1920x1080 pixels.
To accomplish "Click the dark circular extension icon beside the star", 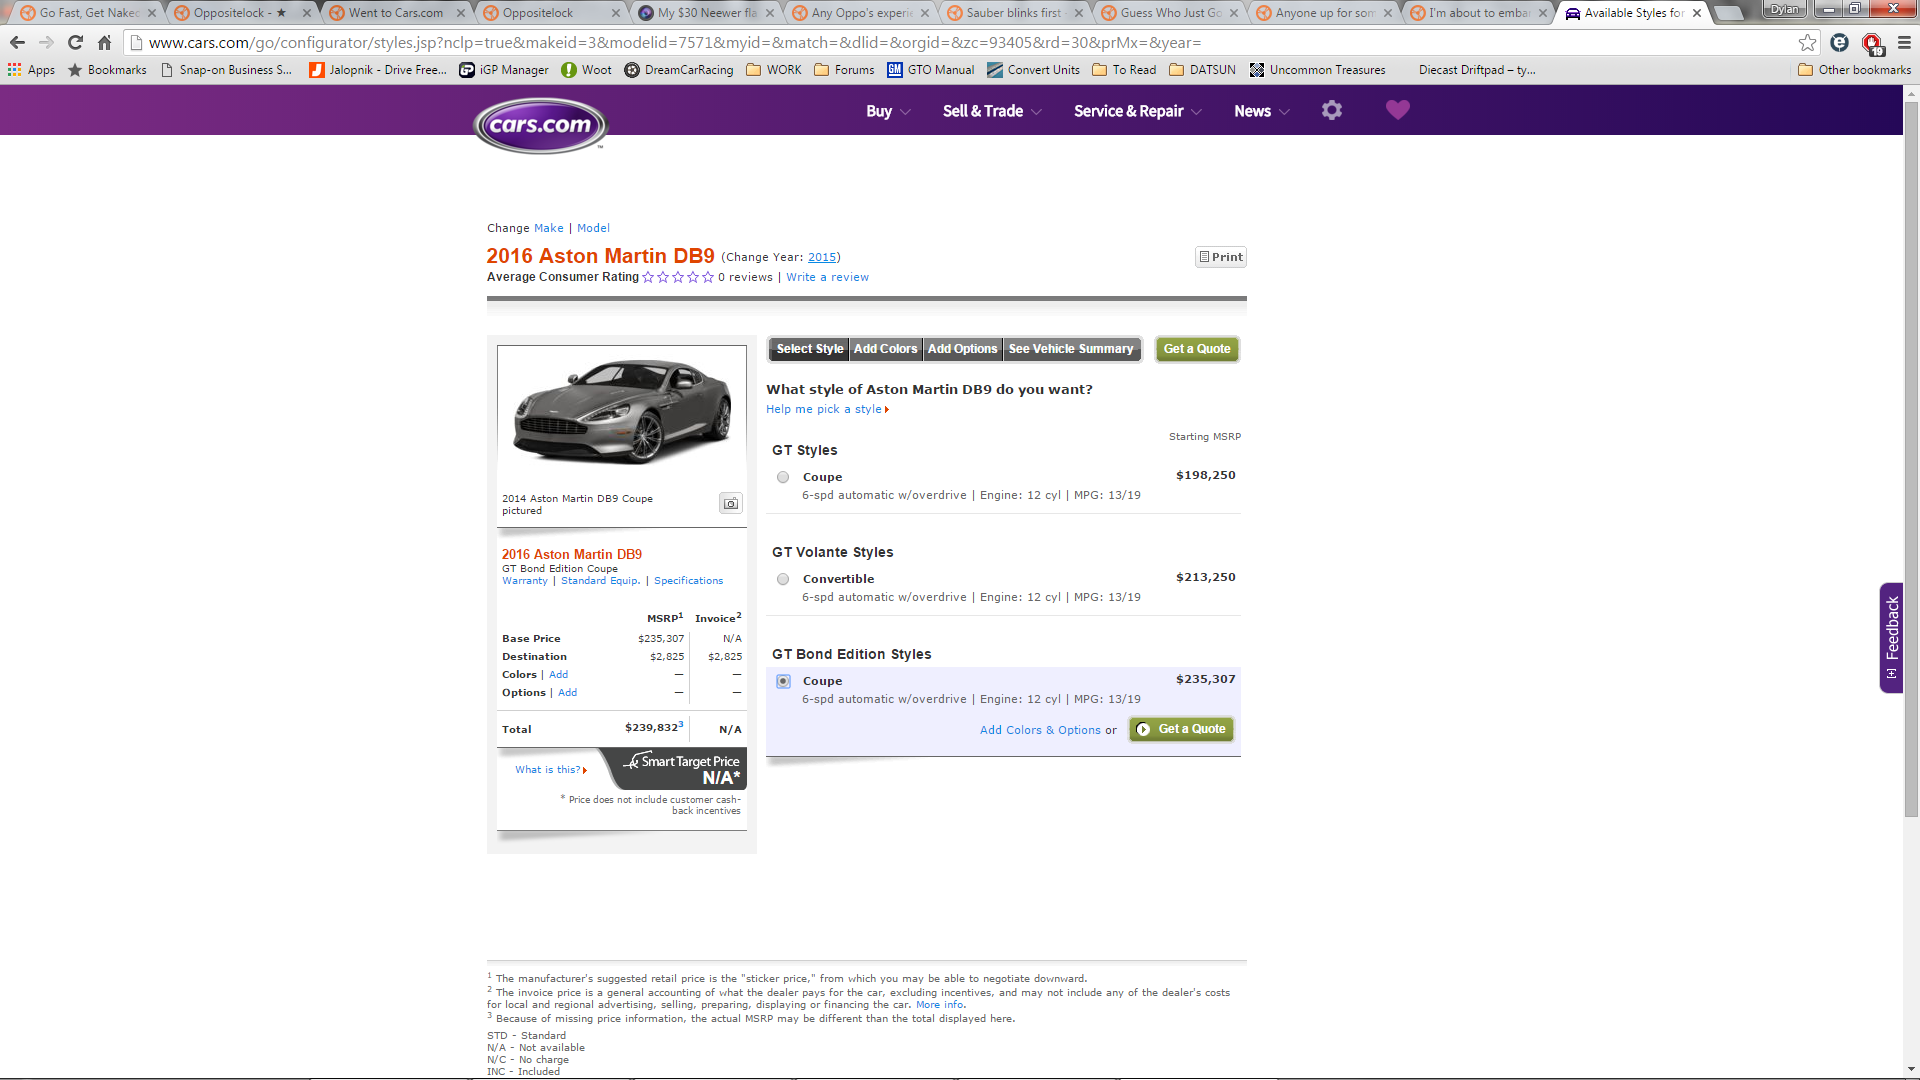I will (1839, 43).
